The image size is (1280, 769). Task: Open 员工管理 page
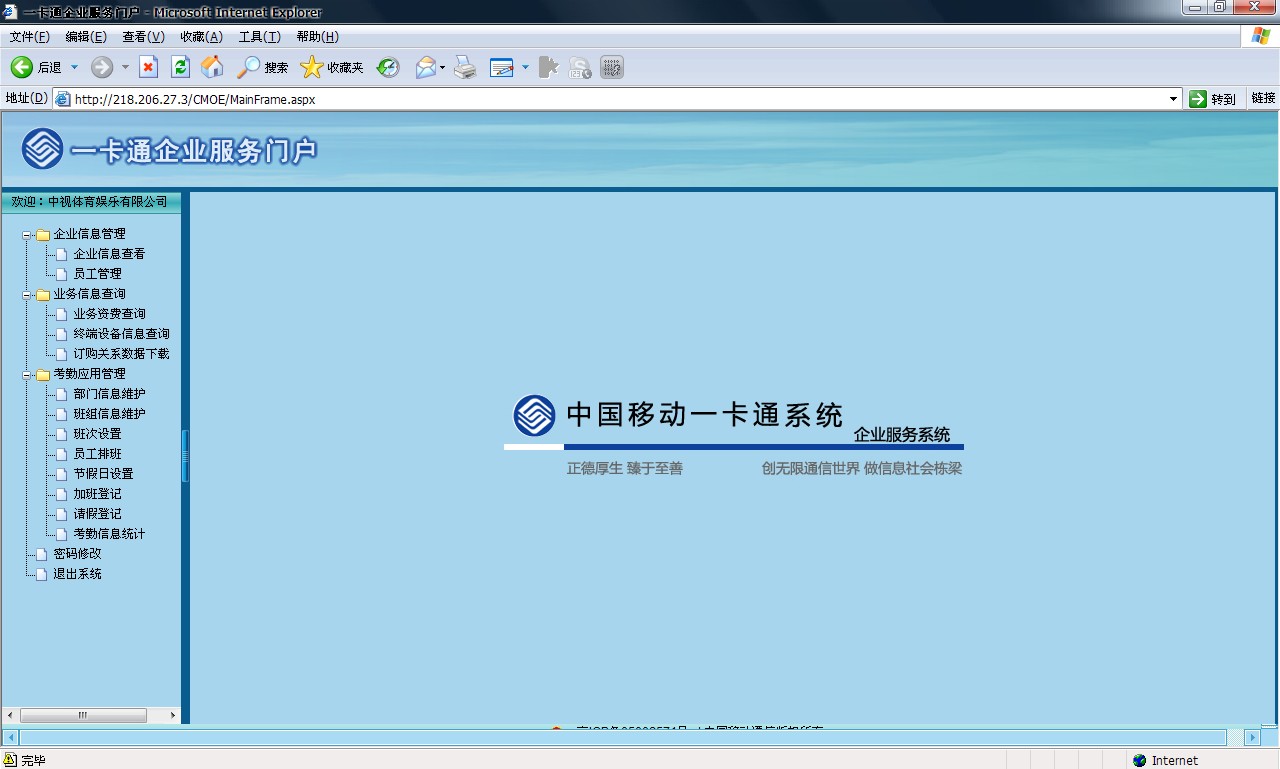97,274
